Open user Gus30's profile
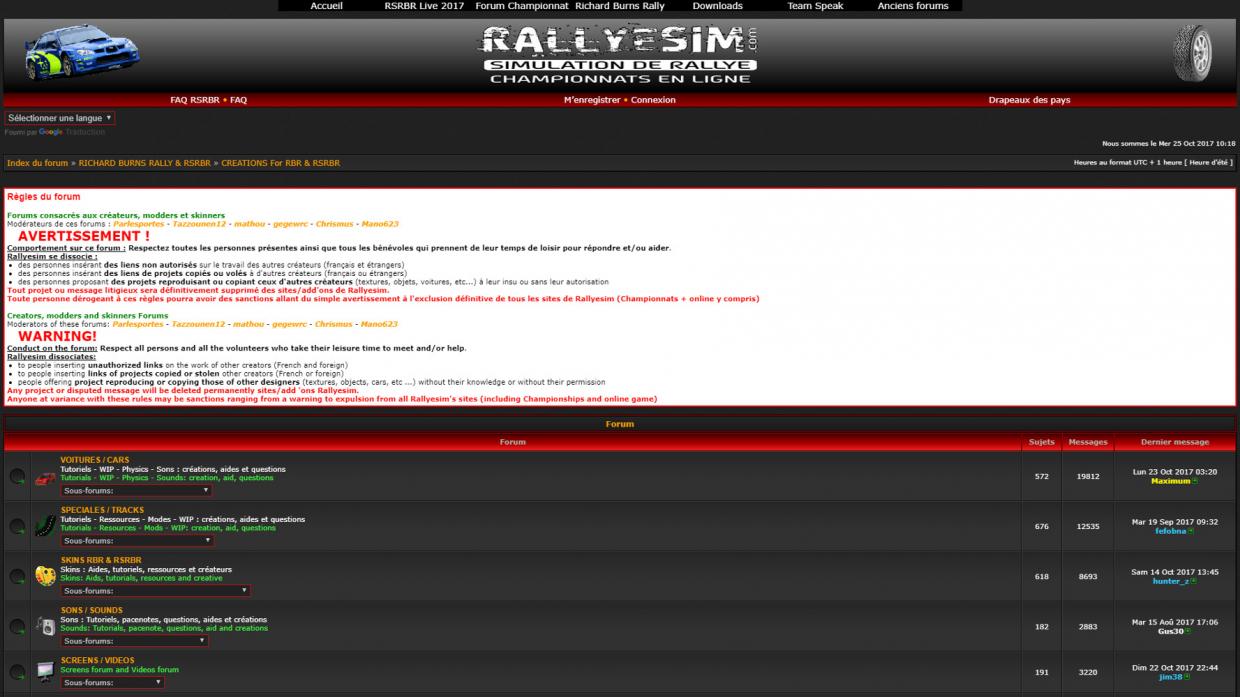Viewport: 1240px width, 697px height. [1171, 631]
